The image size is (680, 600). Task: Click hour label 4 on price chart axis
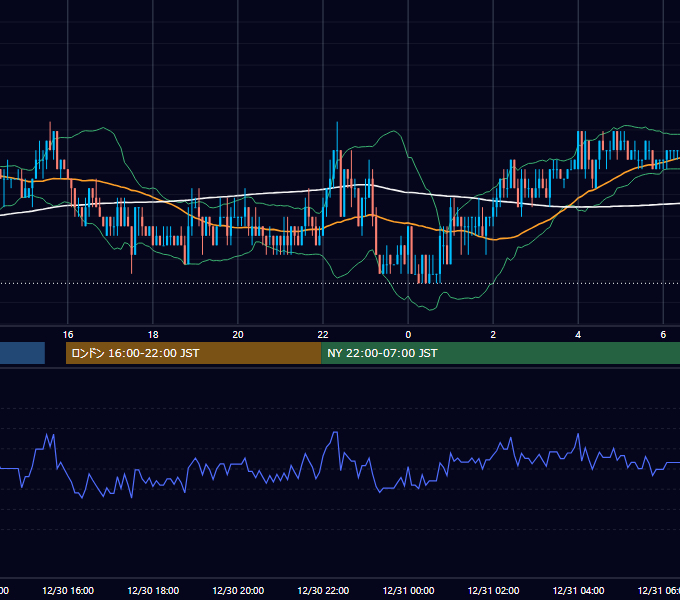click(578, 335)
